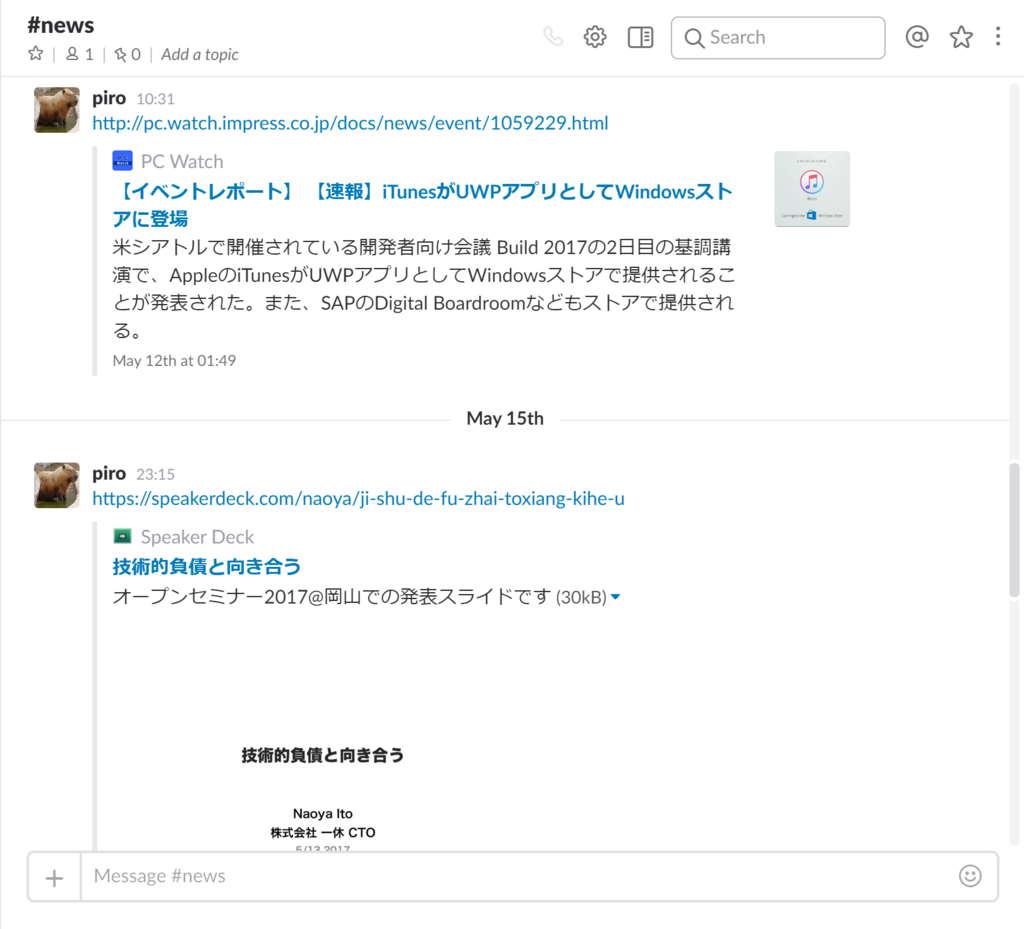Open the iTunes article thumbnail image
The image size is (1024, 929).
coord(812,189)
